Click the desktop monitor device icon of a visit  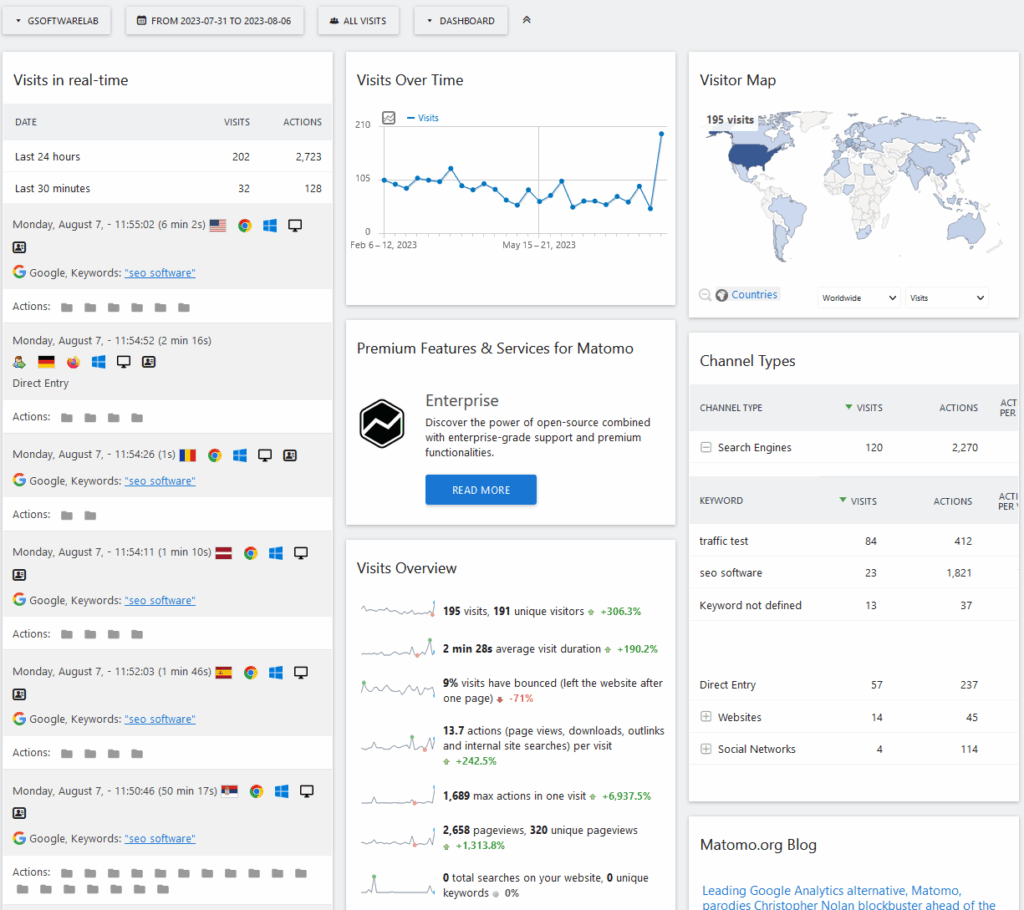[294, 225]
